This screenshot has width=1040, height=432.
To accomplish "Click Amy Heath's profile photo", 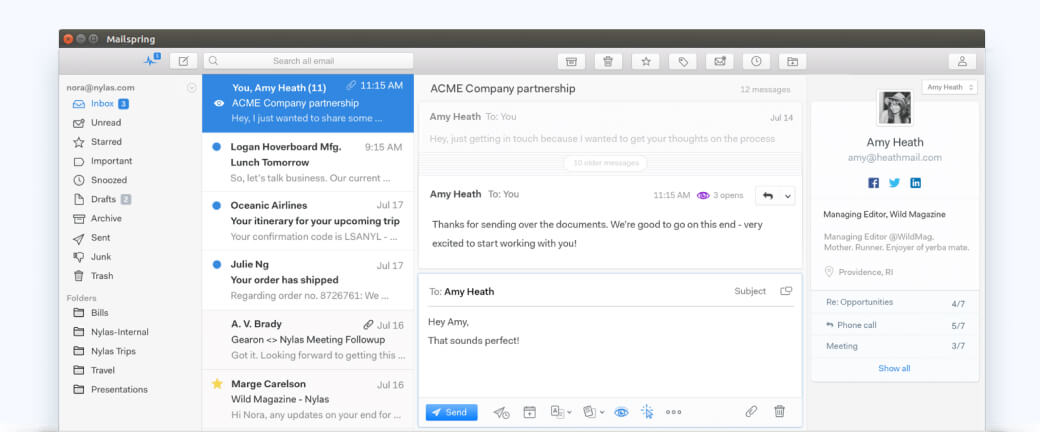I will (x=895, y=108).
